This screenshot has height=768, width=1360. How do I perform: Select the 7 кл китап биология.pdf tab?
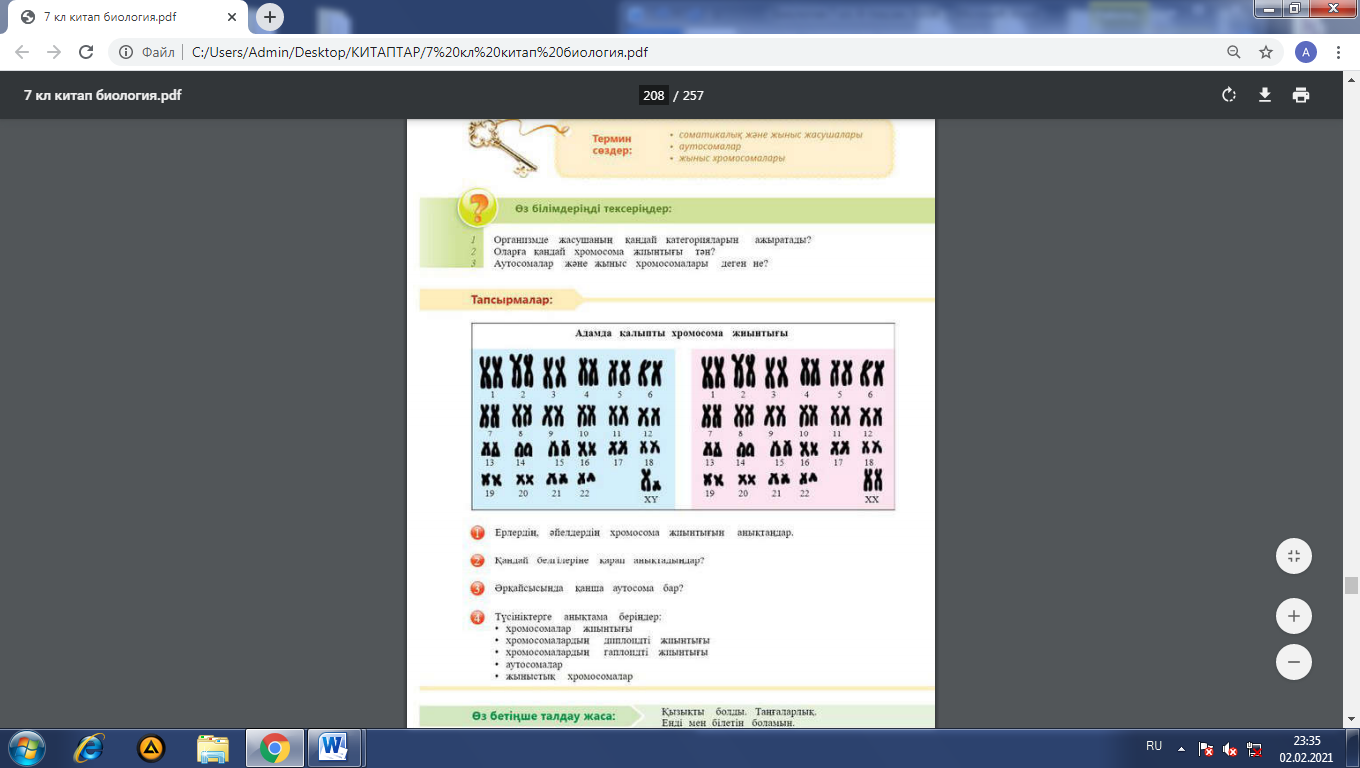(127, 18)
